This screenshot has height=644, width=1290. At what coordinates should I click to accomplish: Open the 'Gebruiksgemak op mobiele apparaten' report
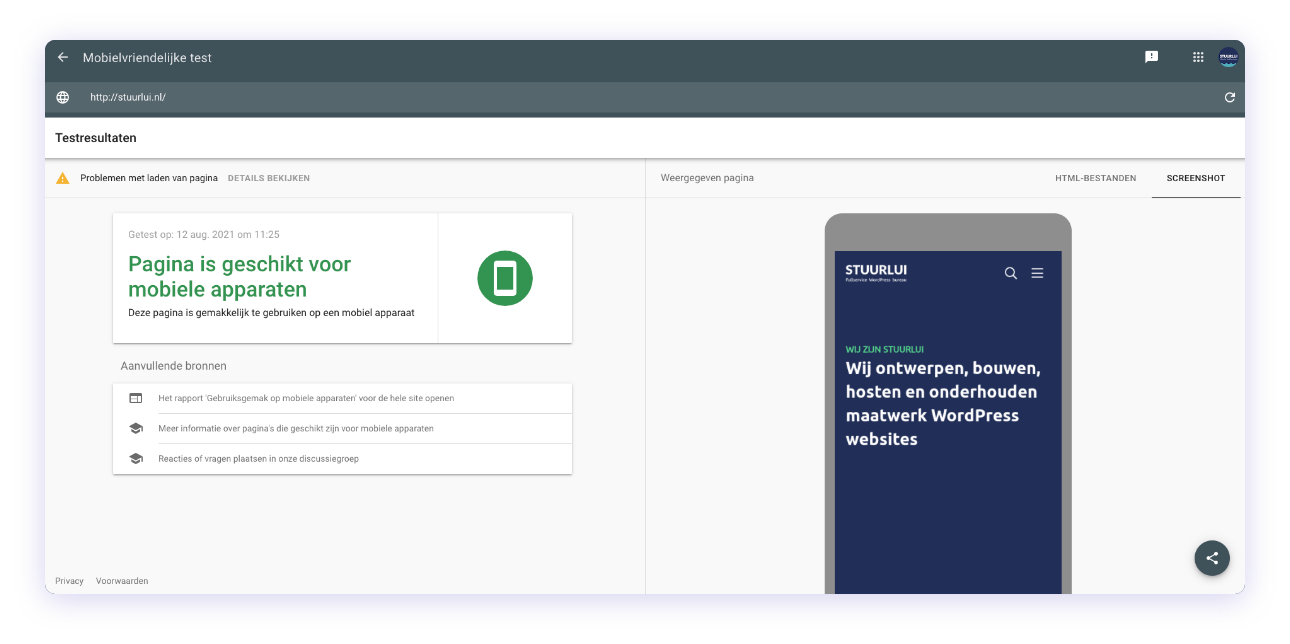coord(306,398)
